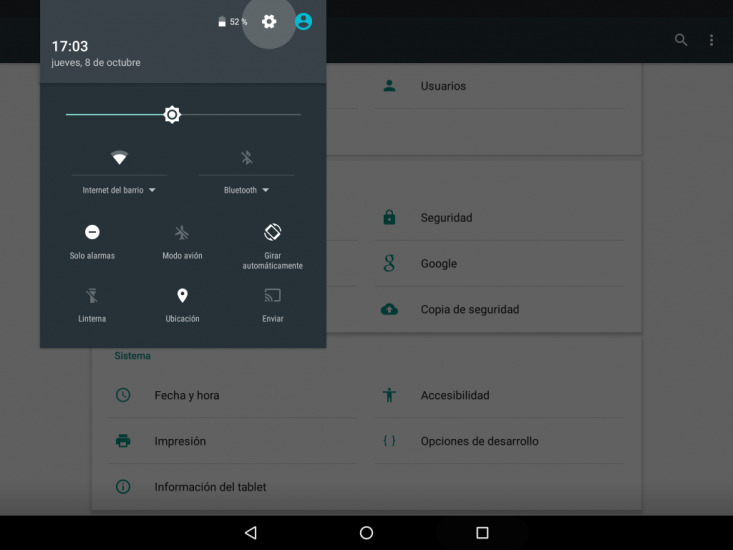The image size is (733, 550).
Task: Open recent apps with square button
Action: pyautogui.click(x=482, y=533)
